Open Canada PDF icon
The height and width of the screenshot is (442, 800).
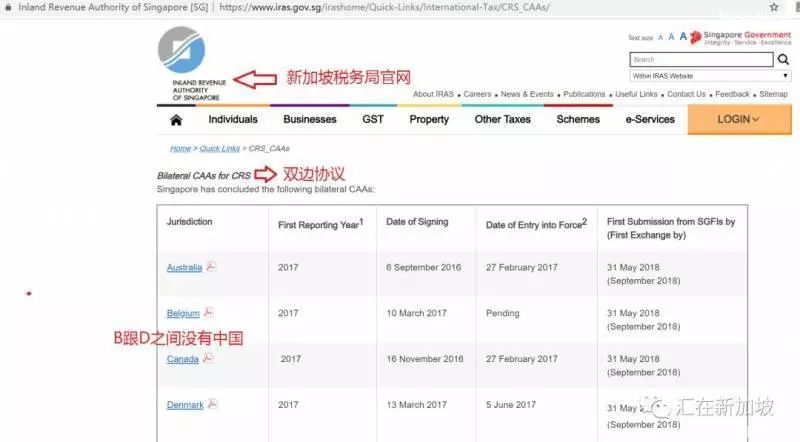[x=208, y=358]
